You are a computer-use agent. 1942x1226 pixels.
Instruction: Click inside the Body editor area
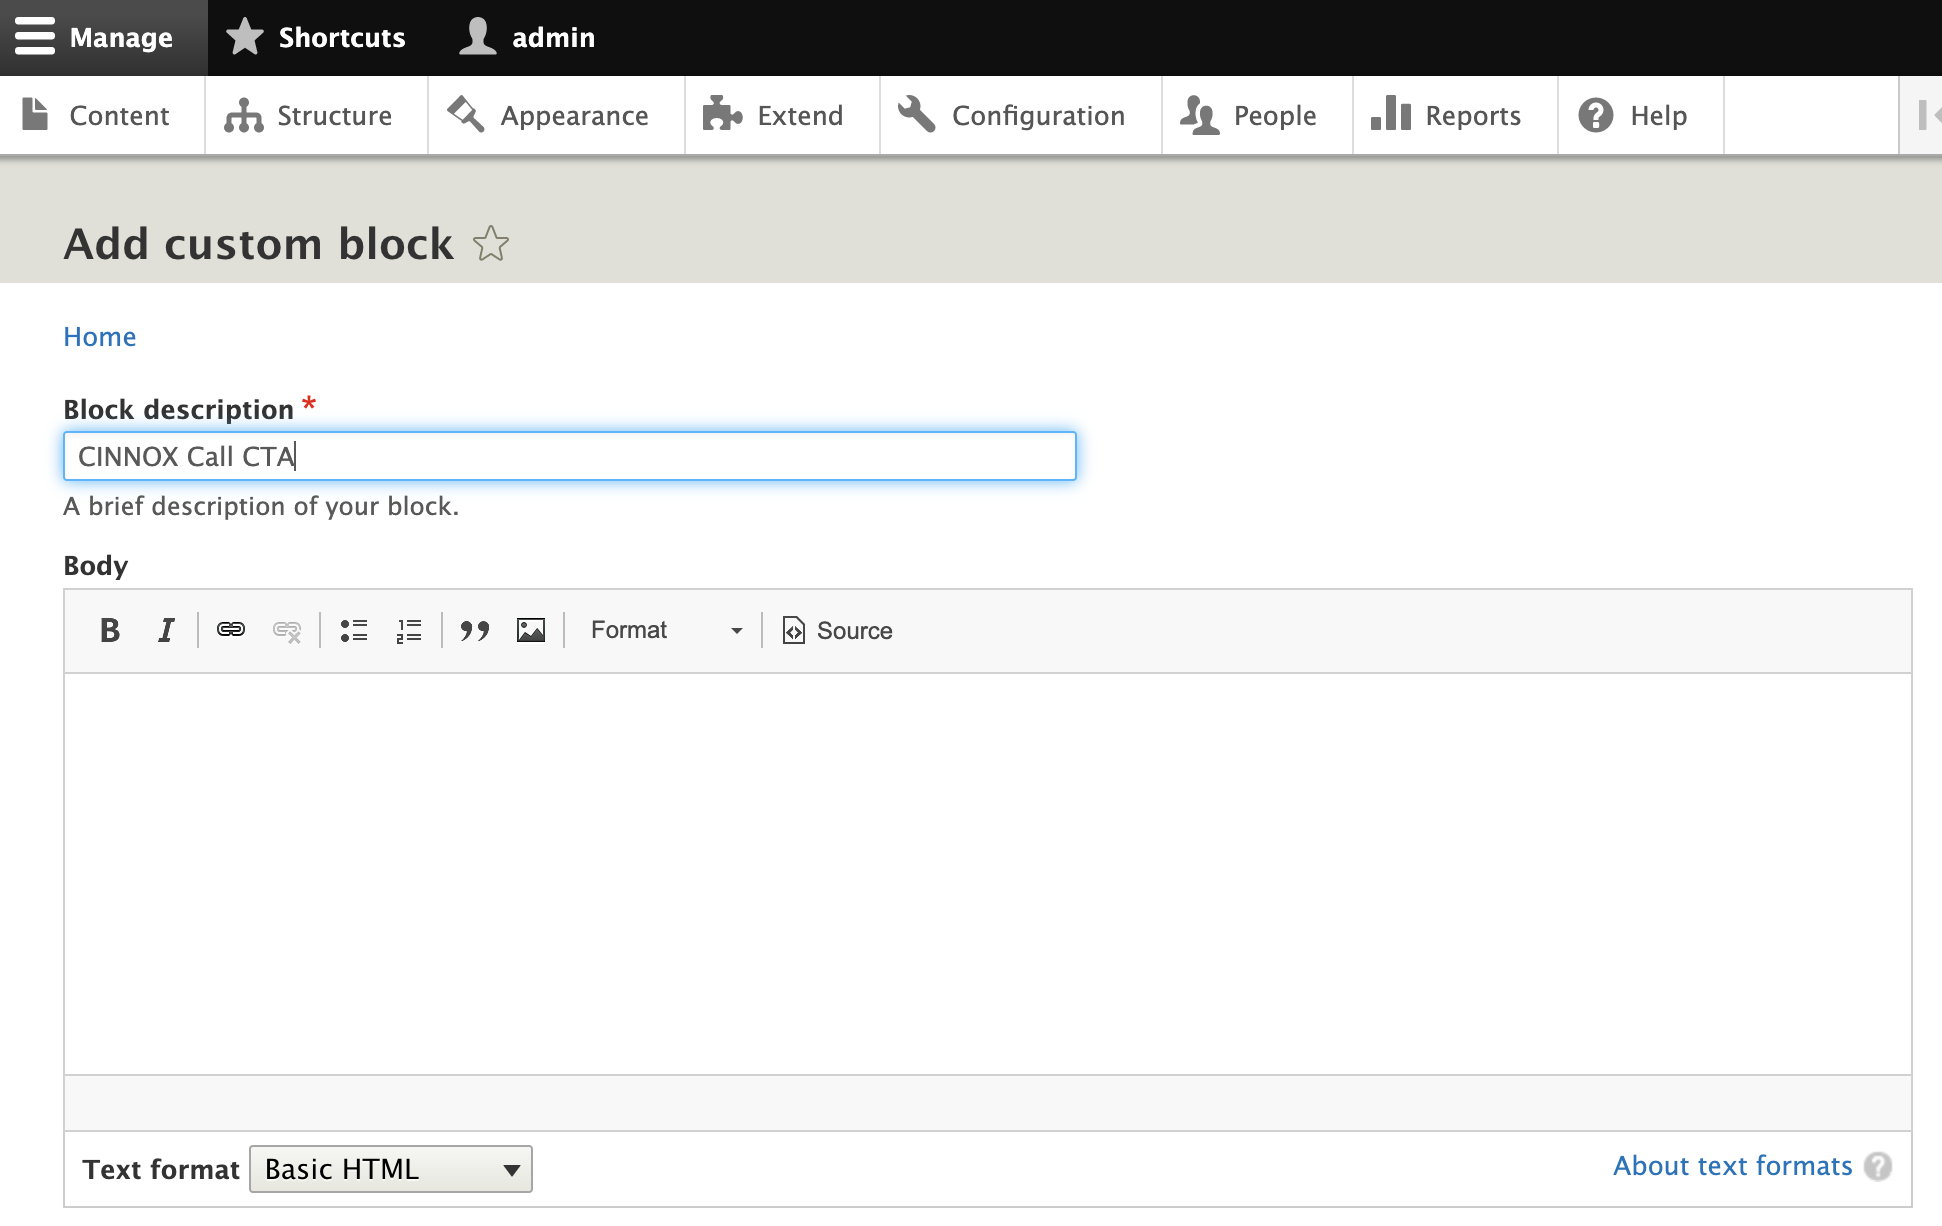(987, 873)
